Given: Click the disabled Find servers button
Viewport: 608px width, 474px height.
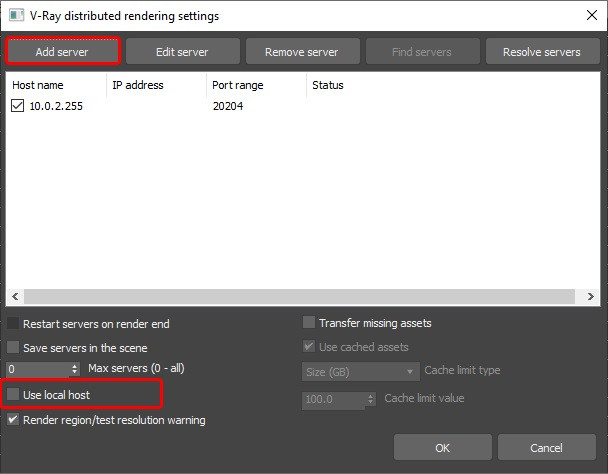Looking at the screenshot, I should pyautogui.click(x=422, y=52).
